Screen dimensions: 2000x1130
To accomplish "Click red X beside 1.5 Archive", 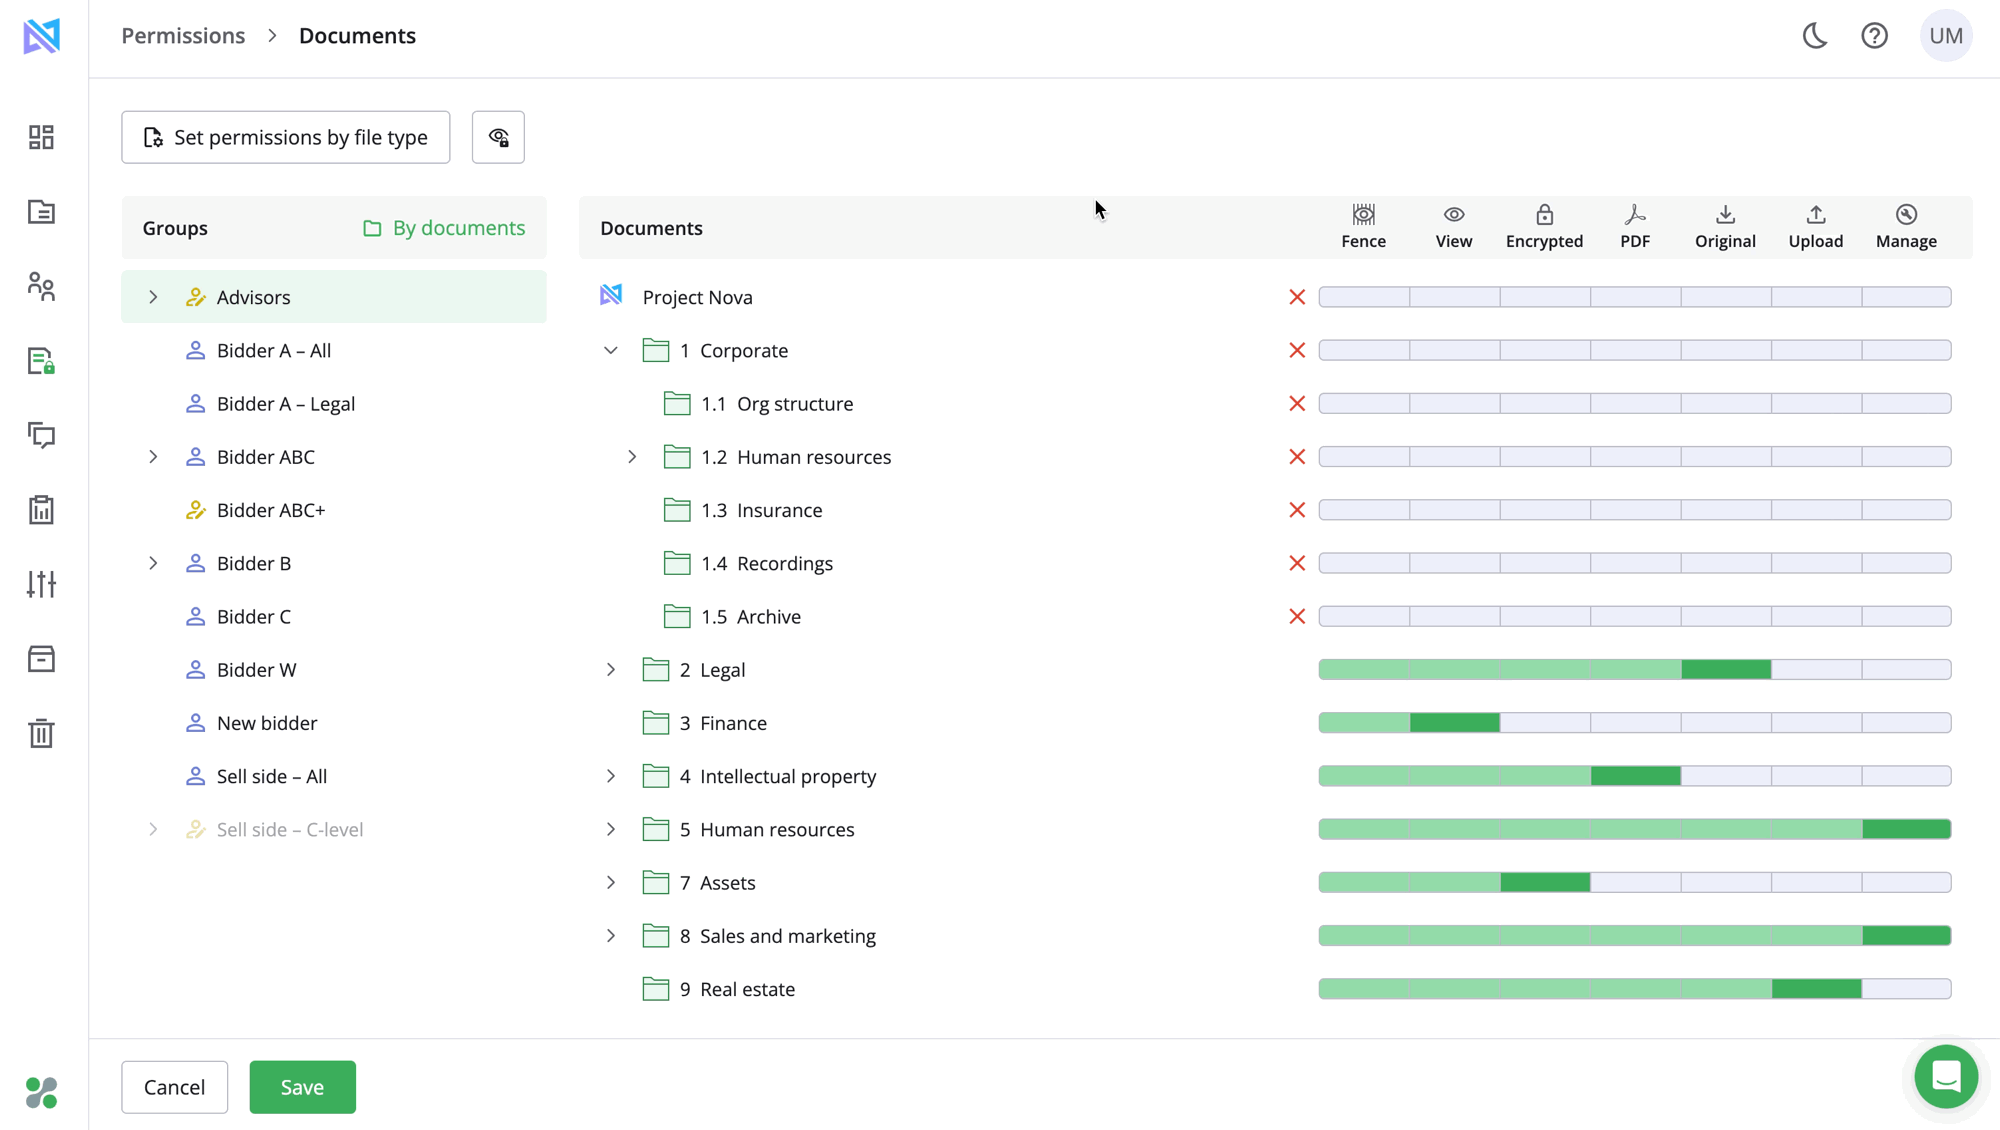I will coord(1297,617).
